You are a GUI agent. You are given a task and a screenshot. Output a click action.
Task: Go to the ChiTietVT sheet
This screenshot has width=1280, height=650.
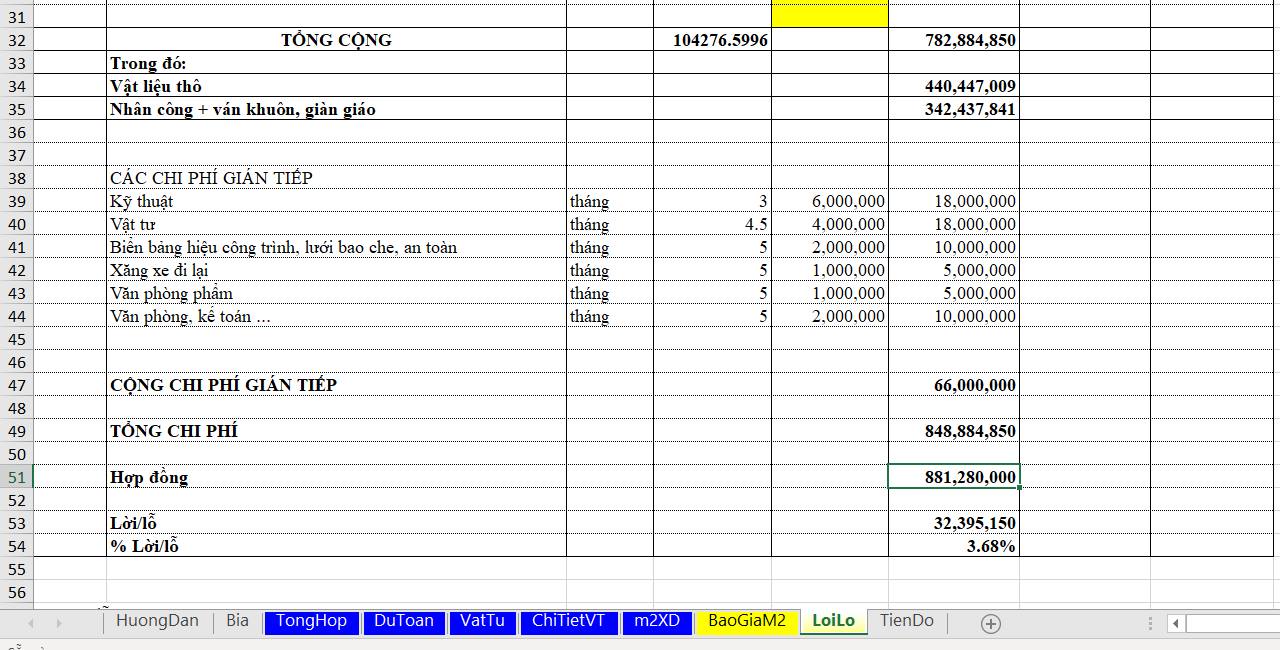pyautogui.click(x=568, y=621)
